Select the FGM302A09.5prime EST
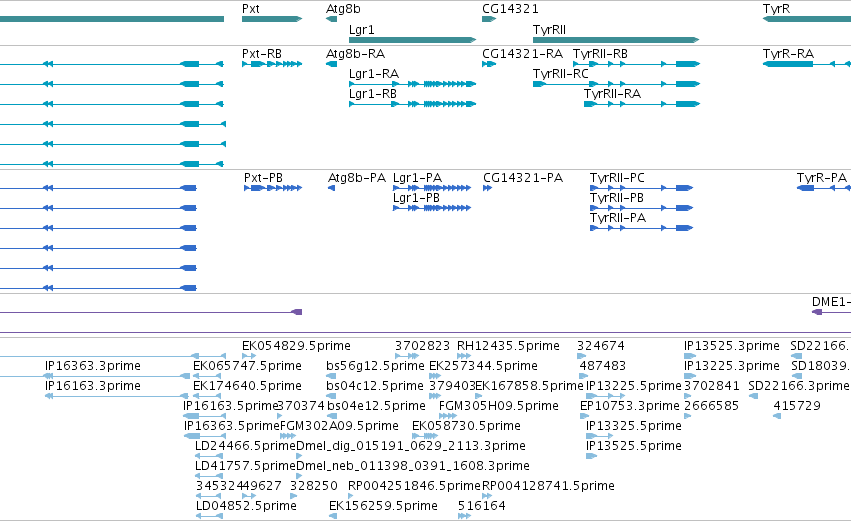Image resolution: width=851 pixels, height=521 pixels. point(288,436)
